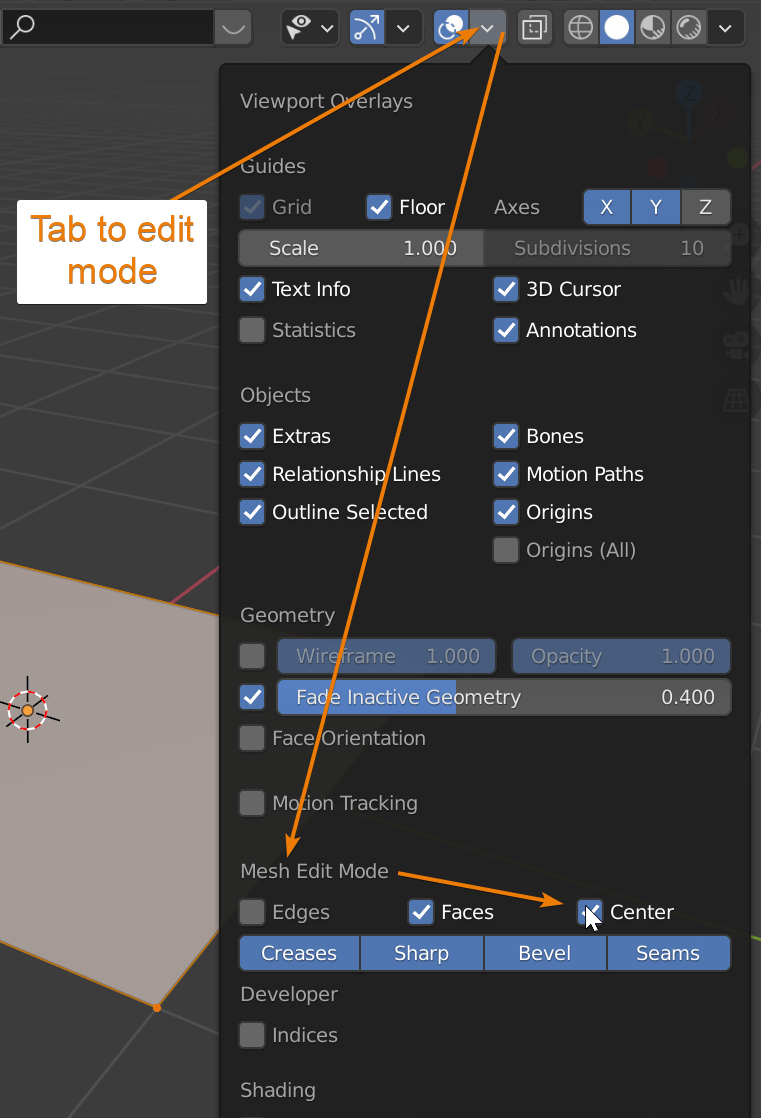761x1118 pixels.
Task: Toggle the Sharp button
Action: coord(422,953)
